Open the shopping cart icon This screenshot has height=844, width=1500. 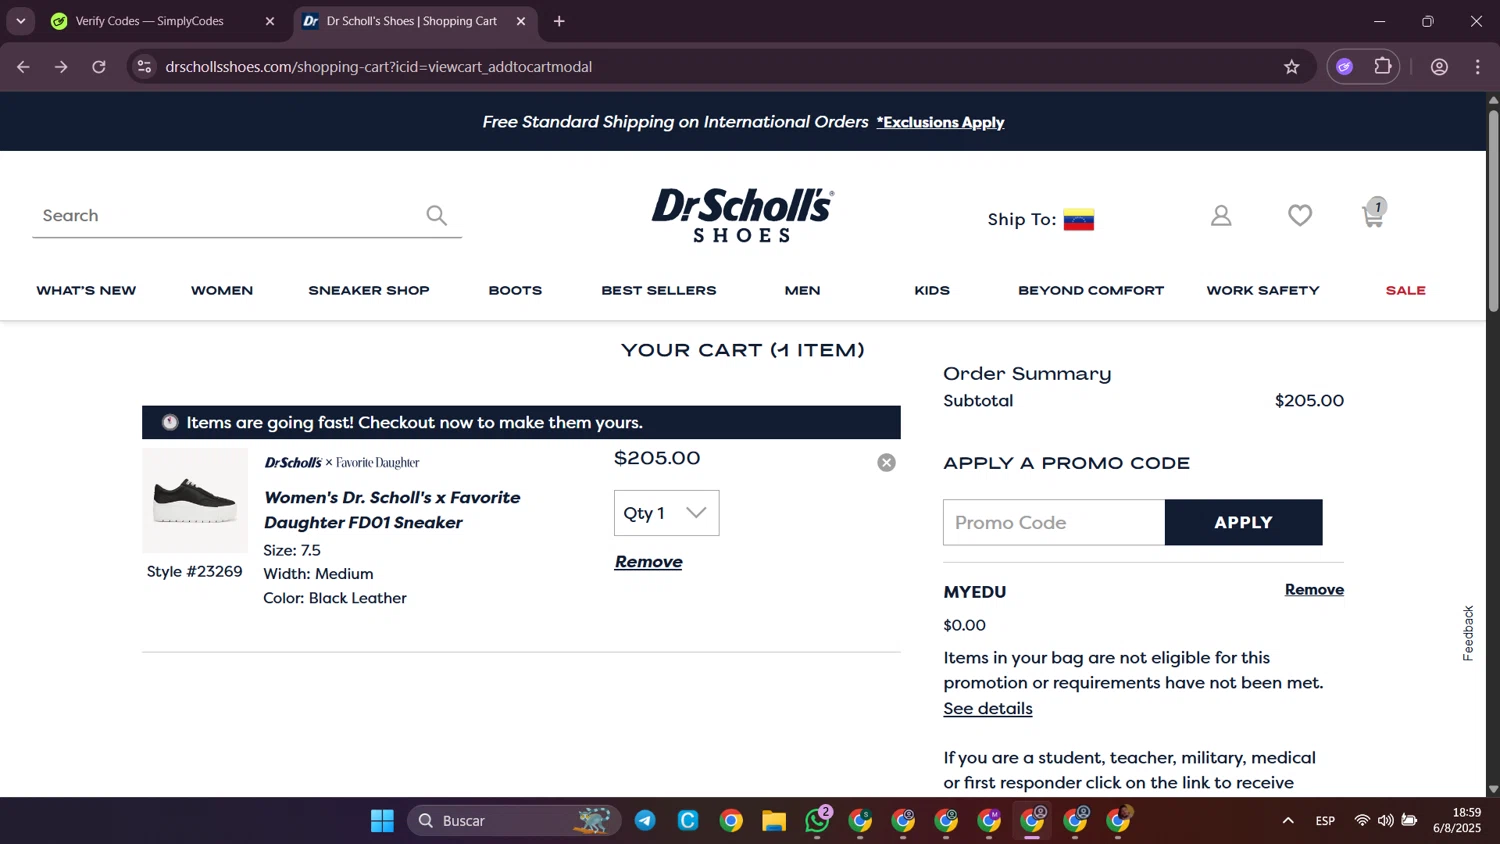pos(1374,213)
